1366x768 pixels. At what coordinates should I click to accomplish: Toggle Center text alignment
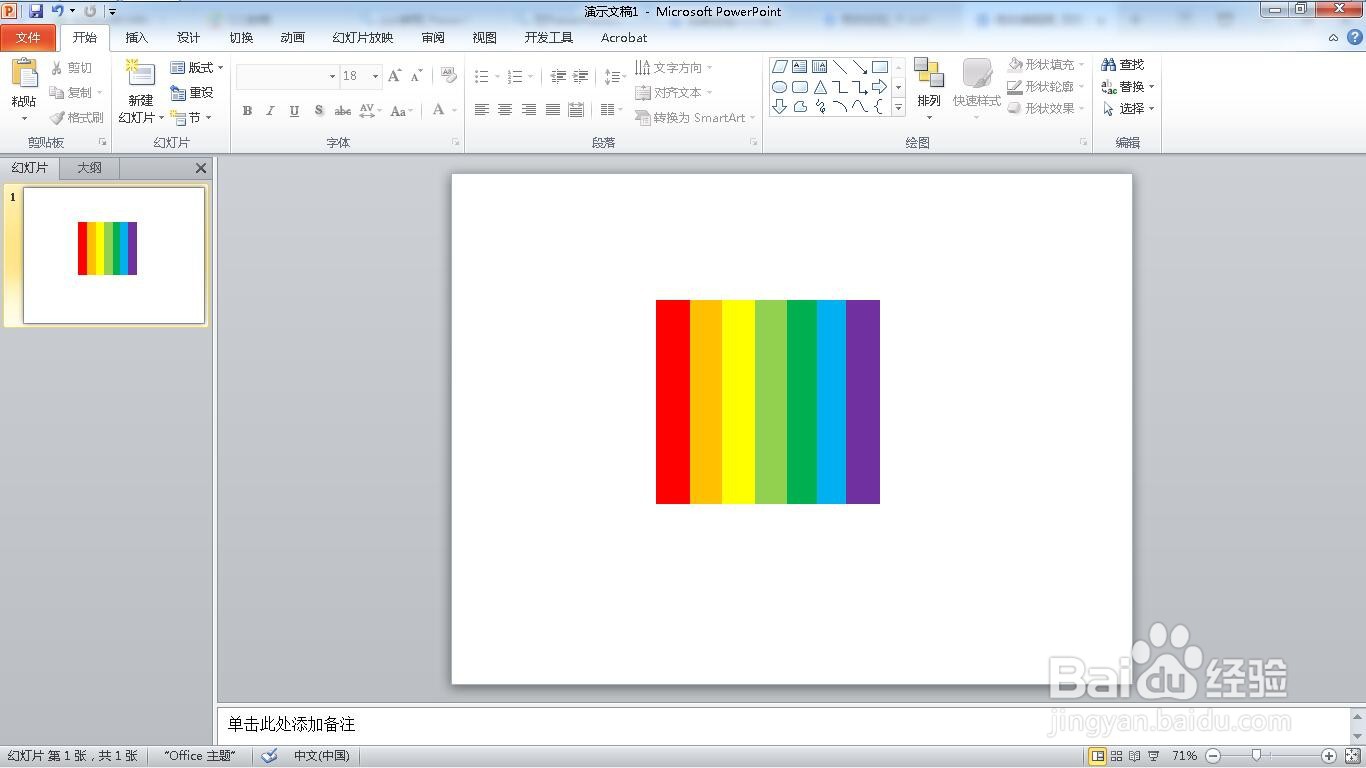pos(505,110)
